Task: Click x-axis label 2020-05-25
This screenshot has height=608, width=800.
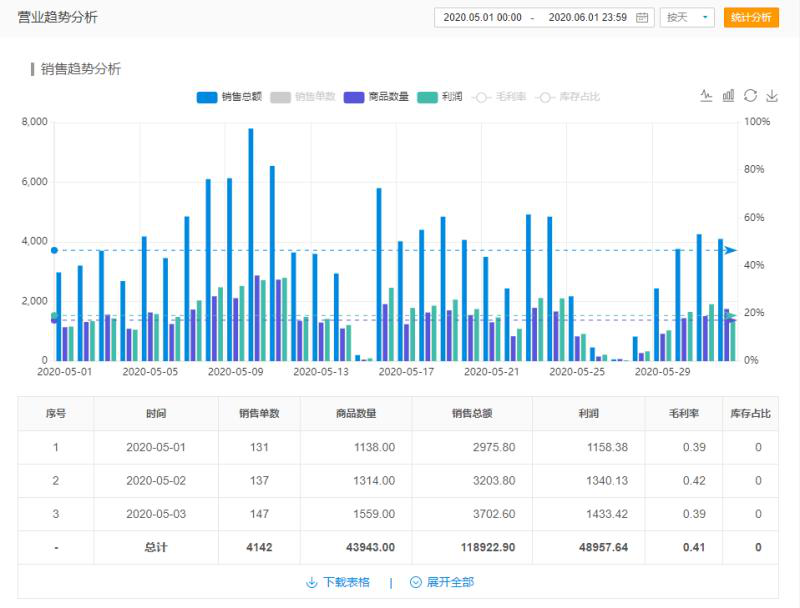Action: pyautogui.click(x=577, y=372)
